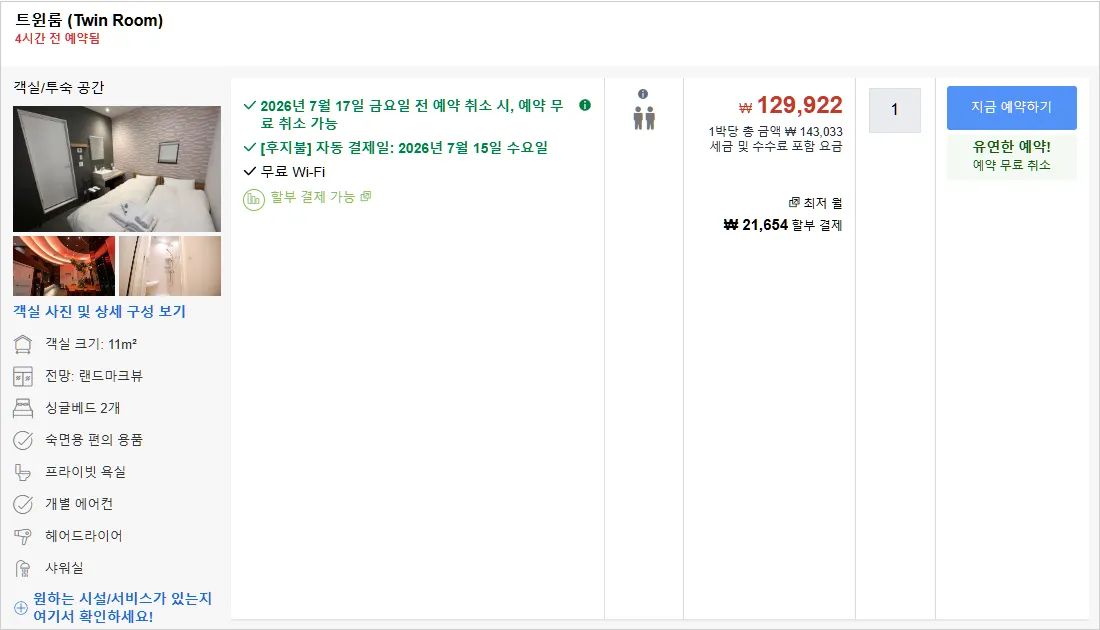Image resolution: width=1100 pixels, height=630 pixels.
Task: Click the shower room icon
Action: click(x=23, y=568)
